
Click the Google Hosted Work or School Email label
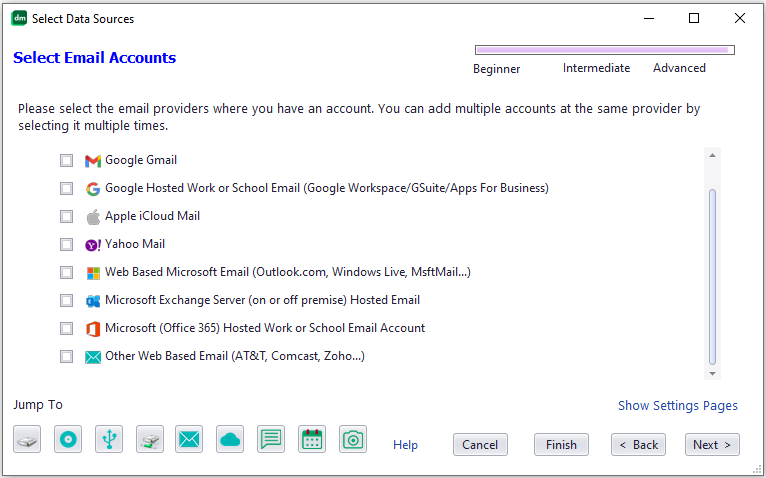coord(327,188)
